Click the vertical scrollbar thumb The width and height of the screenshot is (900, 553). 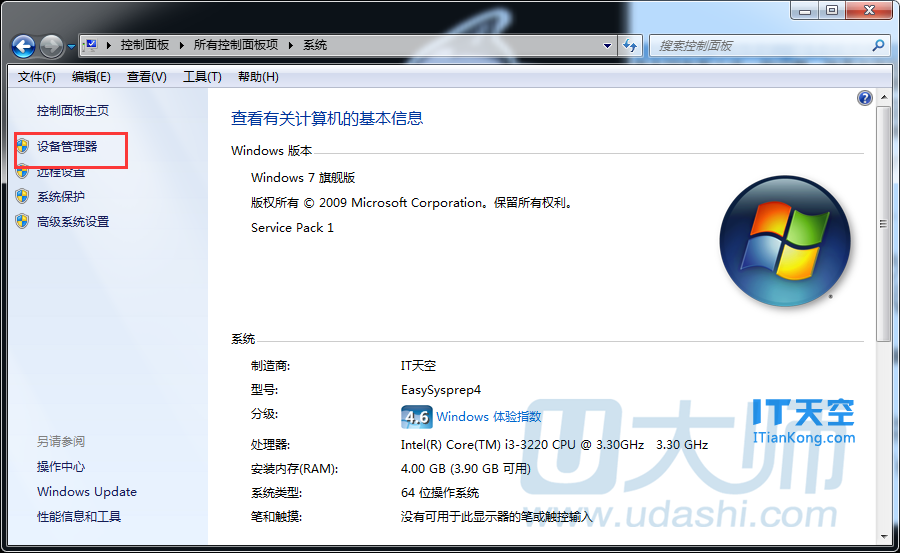pos(883,224)
